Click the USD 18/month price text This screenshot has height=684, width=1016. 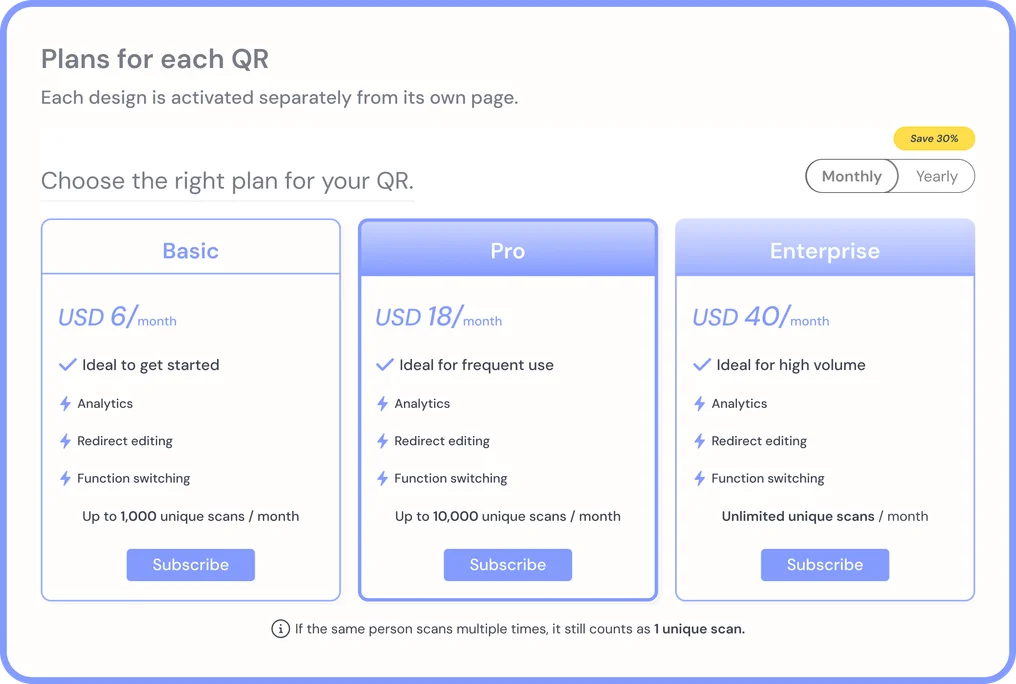[x=439, y=317]
